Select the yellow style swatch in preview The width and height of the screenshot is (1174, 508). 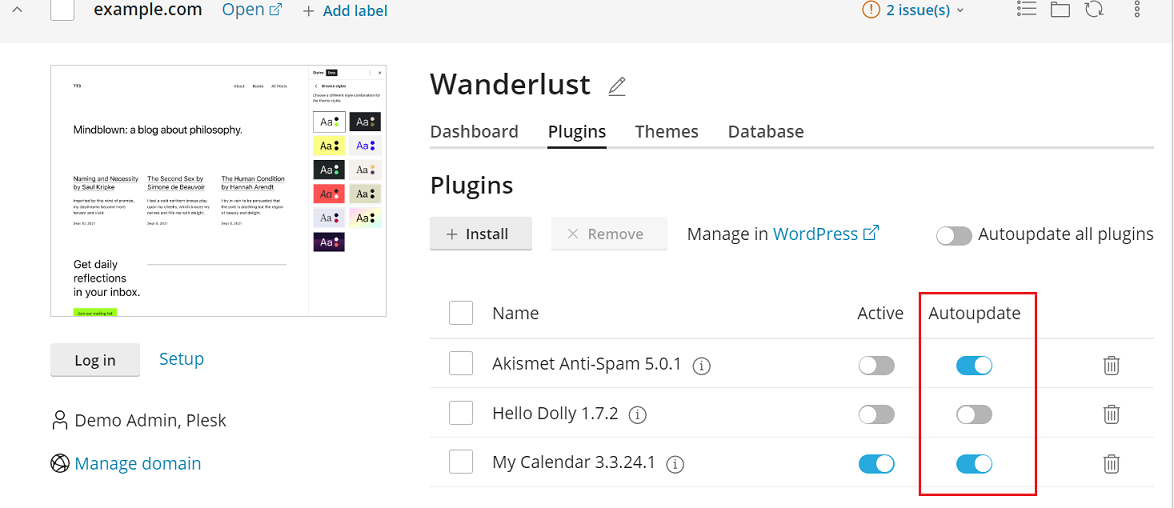329,146
